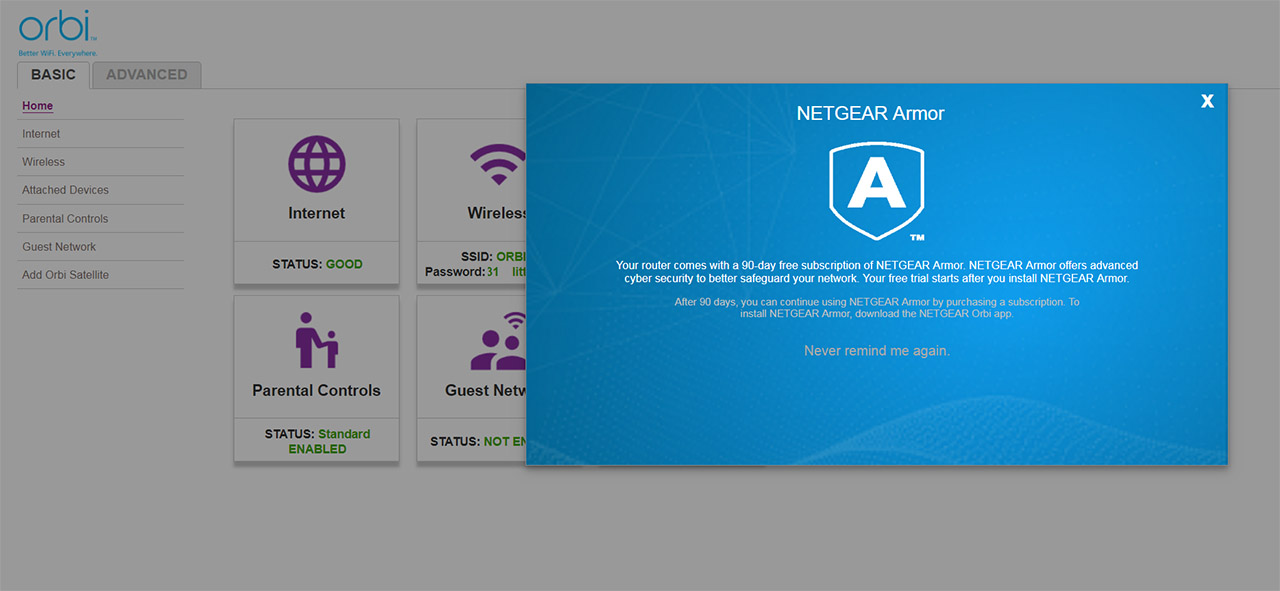1280x591 pixels.
Task: Click the 'NETGEAR Armor' dialog heading
Action: [870, 114]
